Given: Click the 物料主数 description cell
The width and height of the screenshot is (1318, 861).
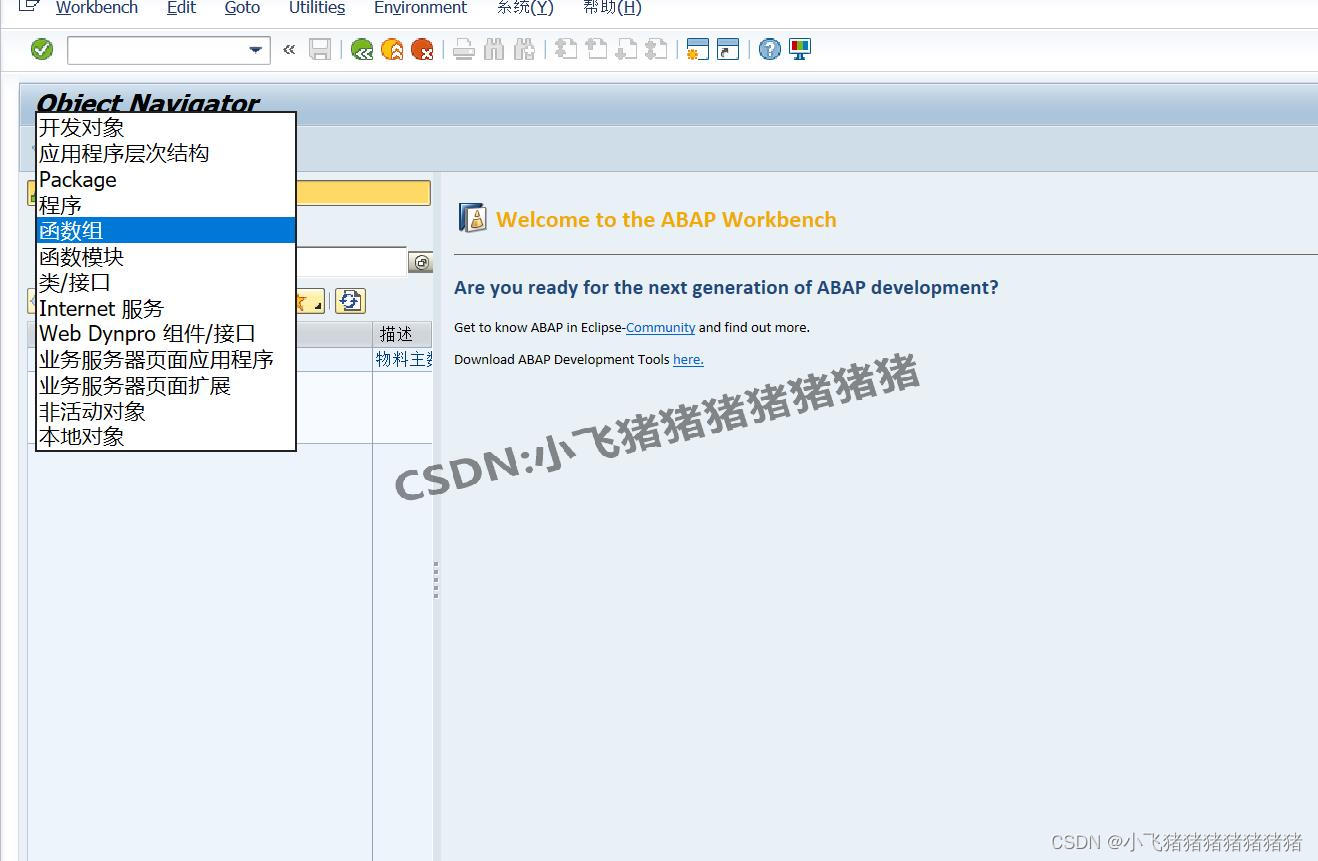Looking at the screenshot, I should click(403, 360).
